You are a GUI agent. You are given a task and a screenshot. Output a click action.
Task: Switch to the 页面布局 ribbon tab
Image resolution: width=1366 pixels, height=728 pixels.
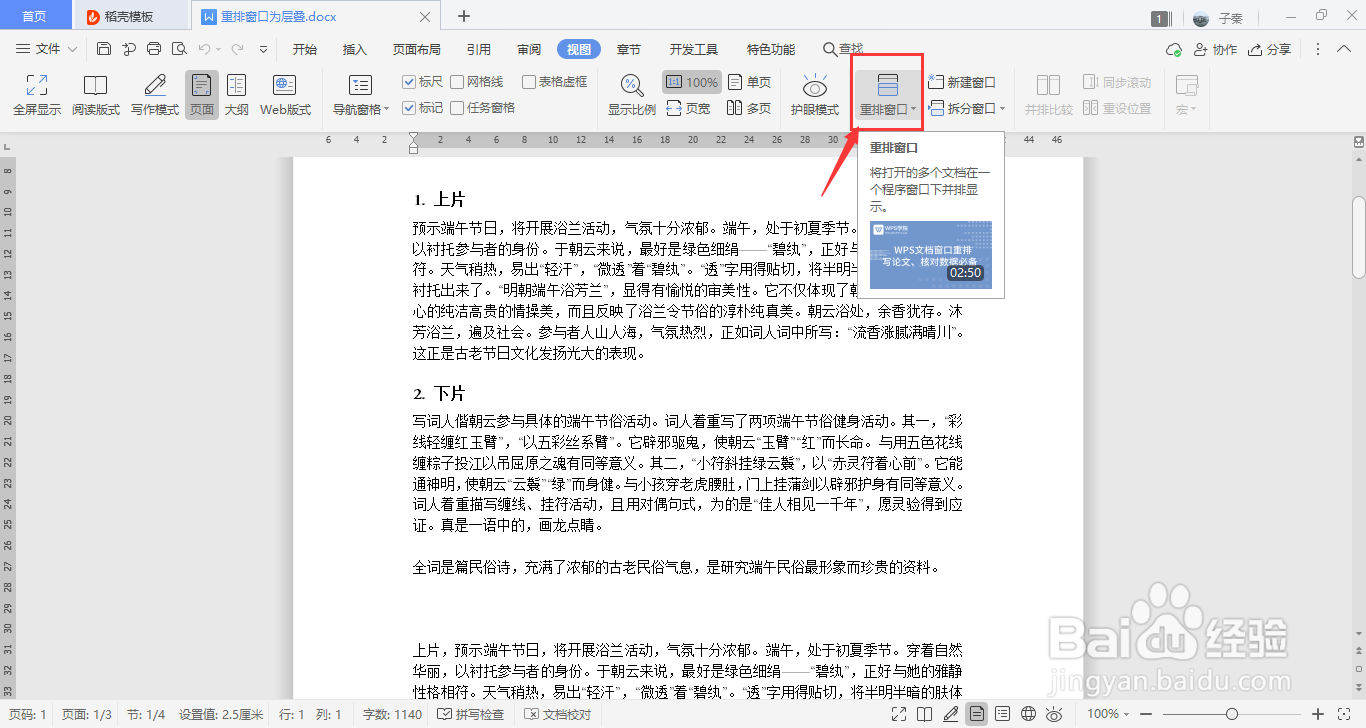(416, 48)
